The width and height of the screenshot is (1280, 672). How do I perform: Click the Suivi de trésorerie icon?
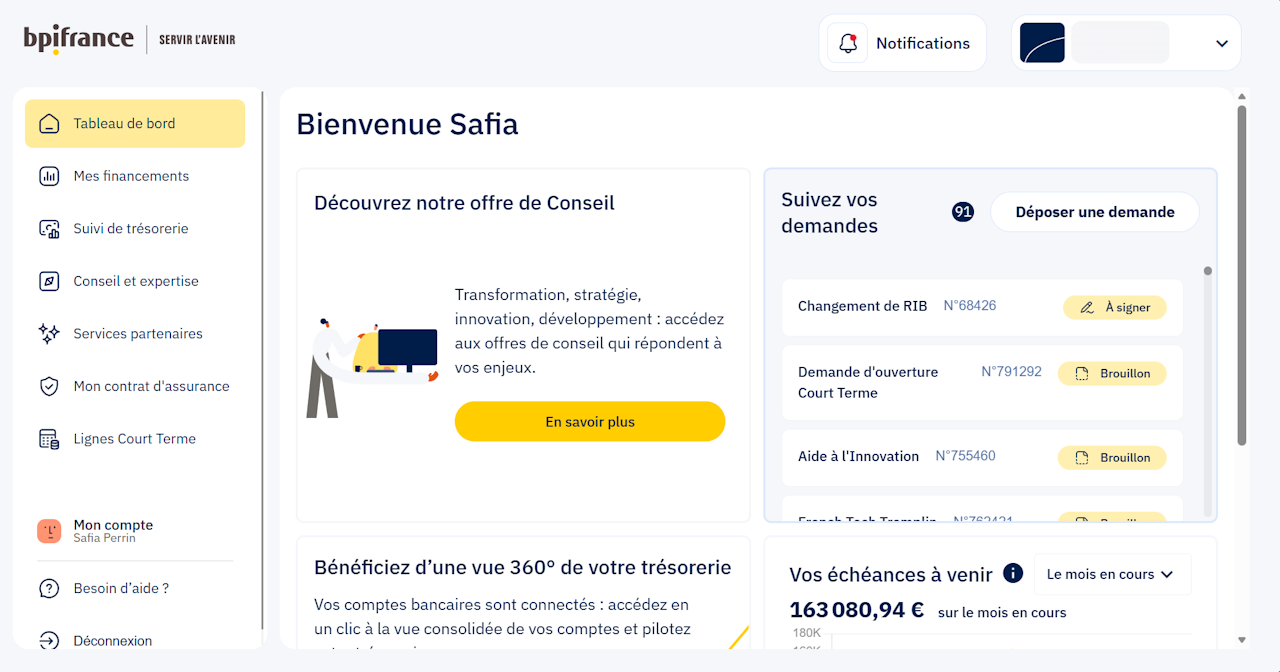[x=49, y=229]
